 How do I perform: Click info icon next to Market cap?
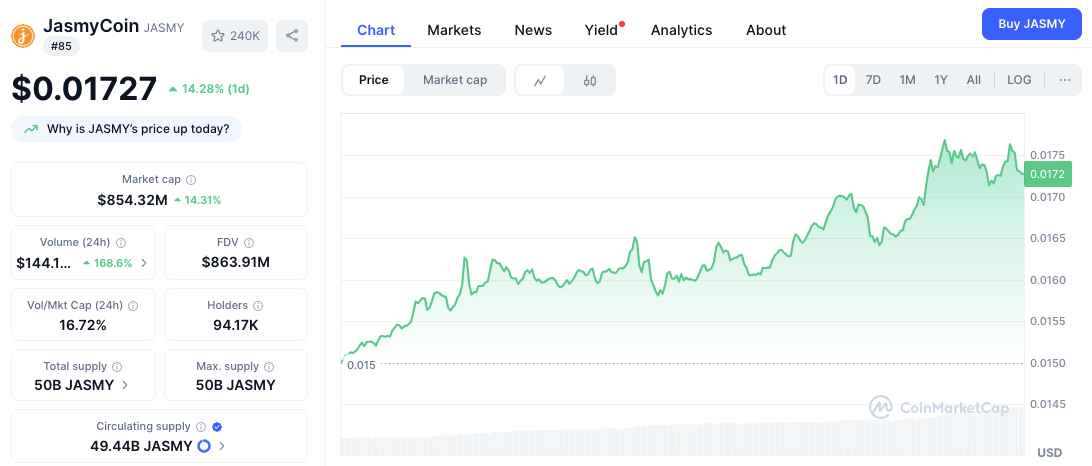pos(191,180)
